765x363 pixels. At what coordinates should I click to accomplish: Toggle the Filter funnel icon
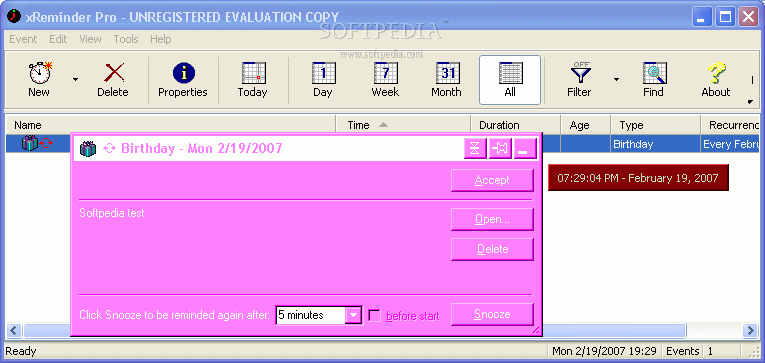580,80
